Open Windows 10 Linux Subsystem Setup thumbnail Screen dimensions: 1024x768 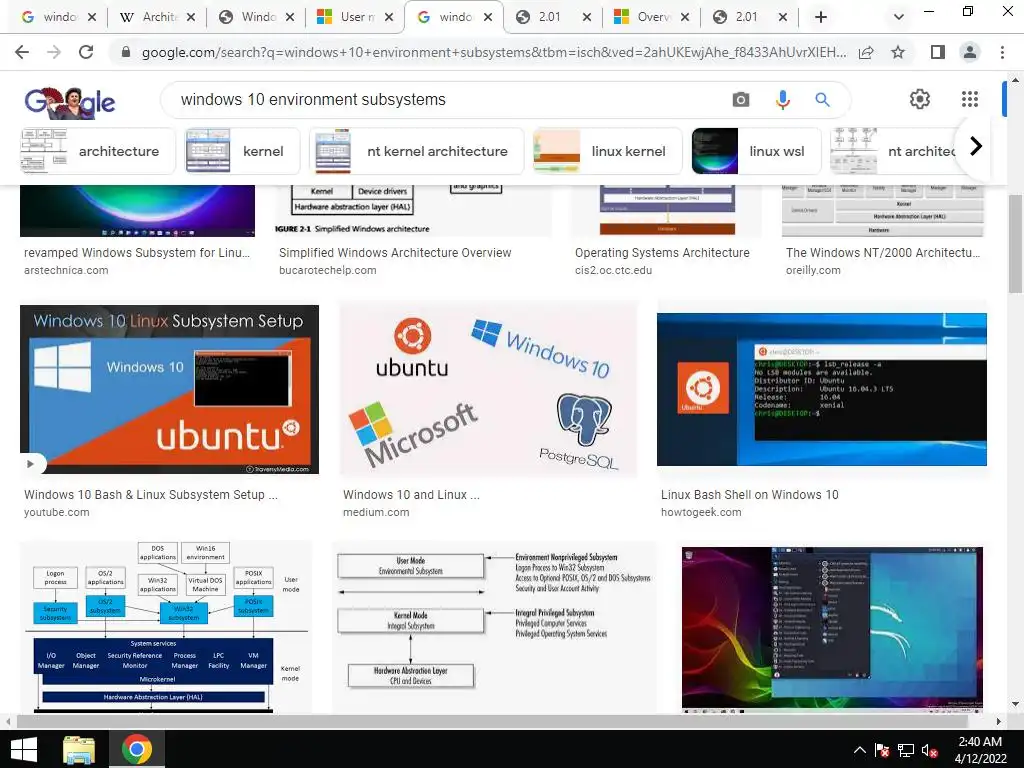[x=169, y=389]
